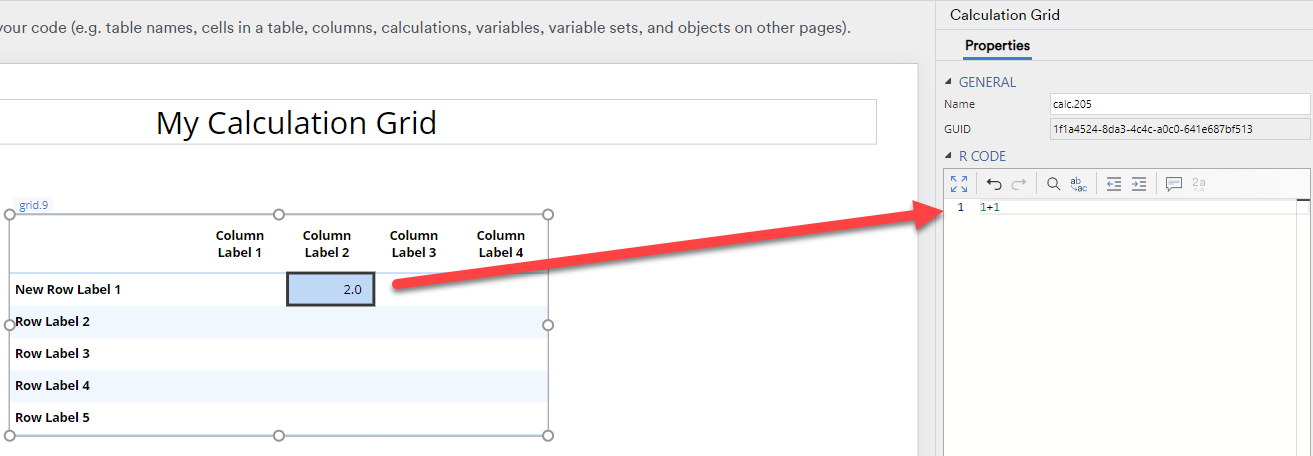1313x456 pixels.
Task: Open find and replace icon
Action: [1079, 184]
